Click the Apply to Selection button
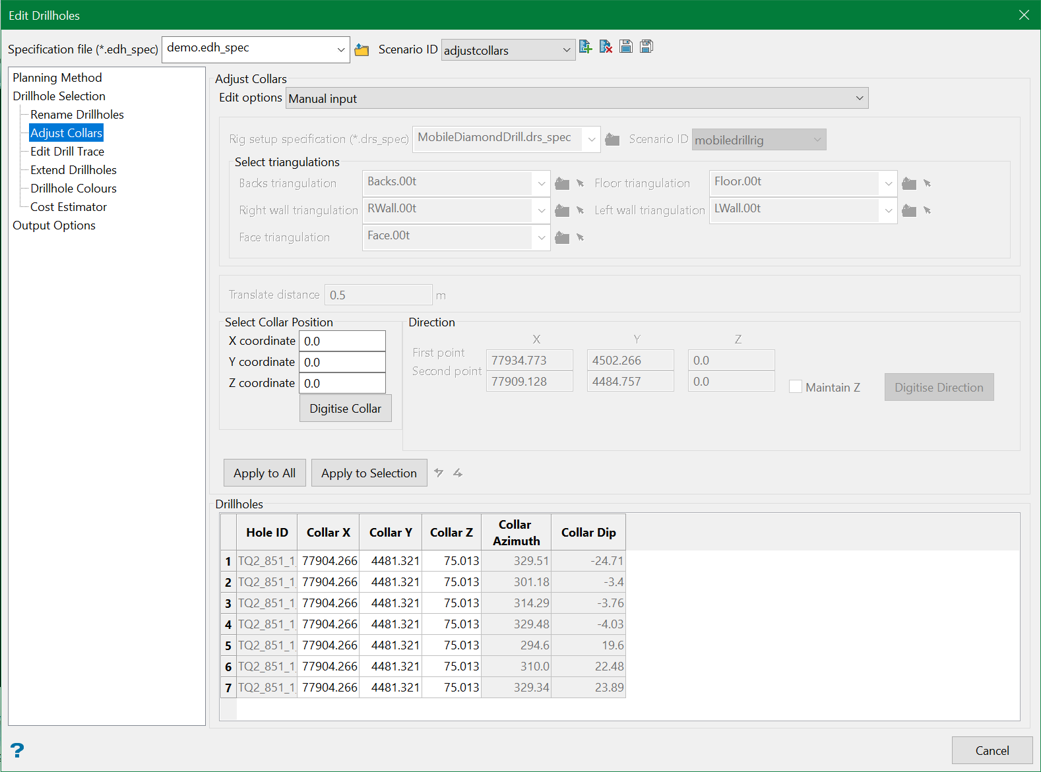The height and width of the screenshot is (772, 1041). point(368,473)
